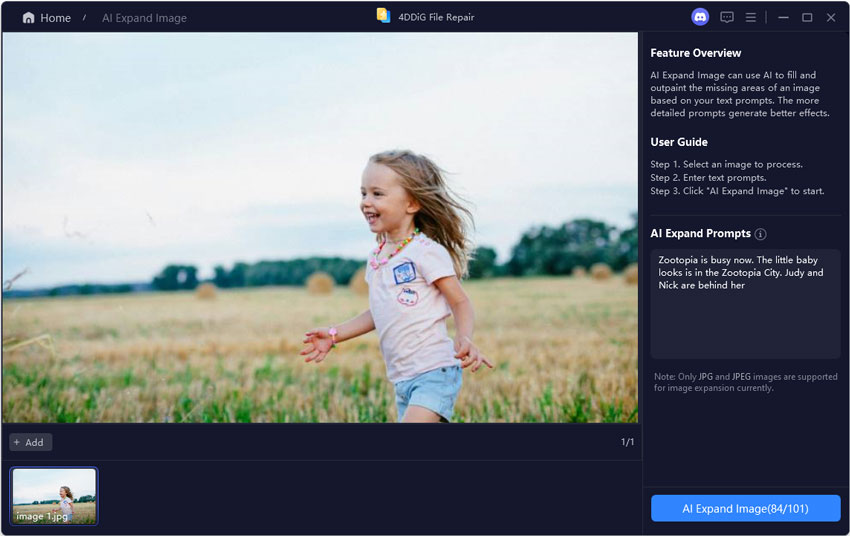This screenshot has height=536, width=850.
Task: Minimize the 4DDiG window
Action: pos(783,17)
